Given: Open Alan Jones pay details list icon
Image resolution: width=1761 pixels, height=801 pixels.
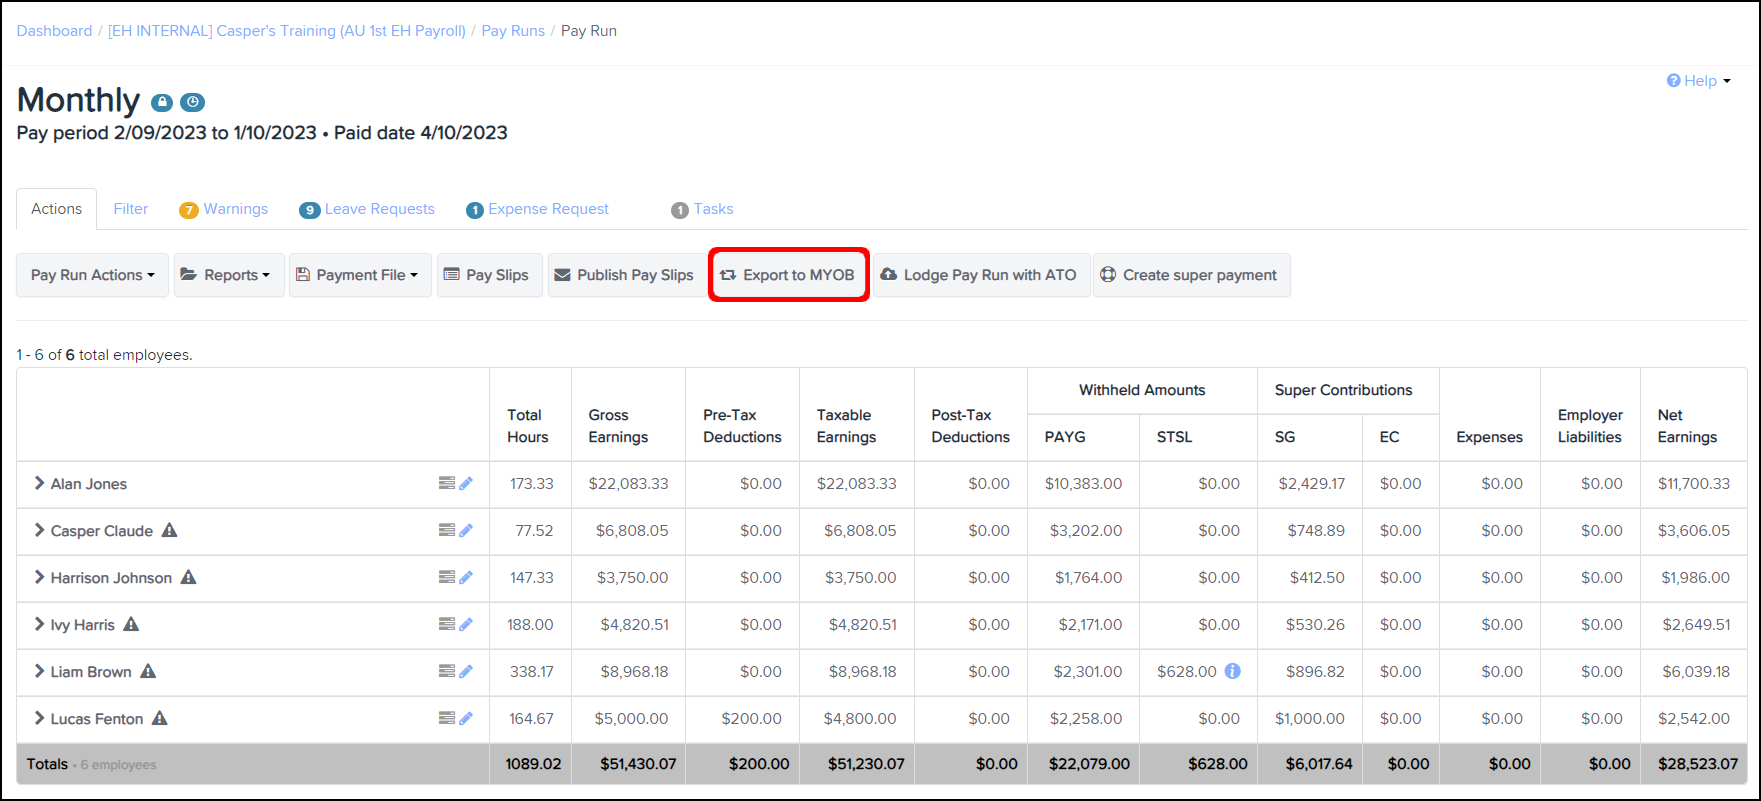Looking at the screenshot, I should [447, 483].
